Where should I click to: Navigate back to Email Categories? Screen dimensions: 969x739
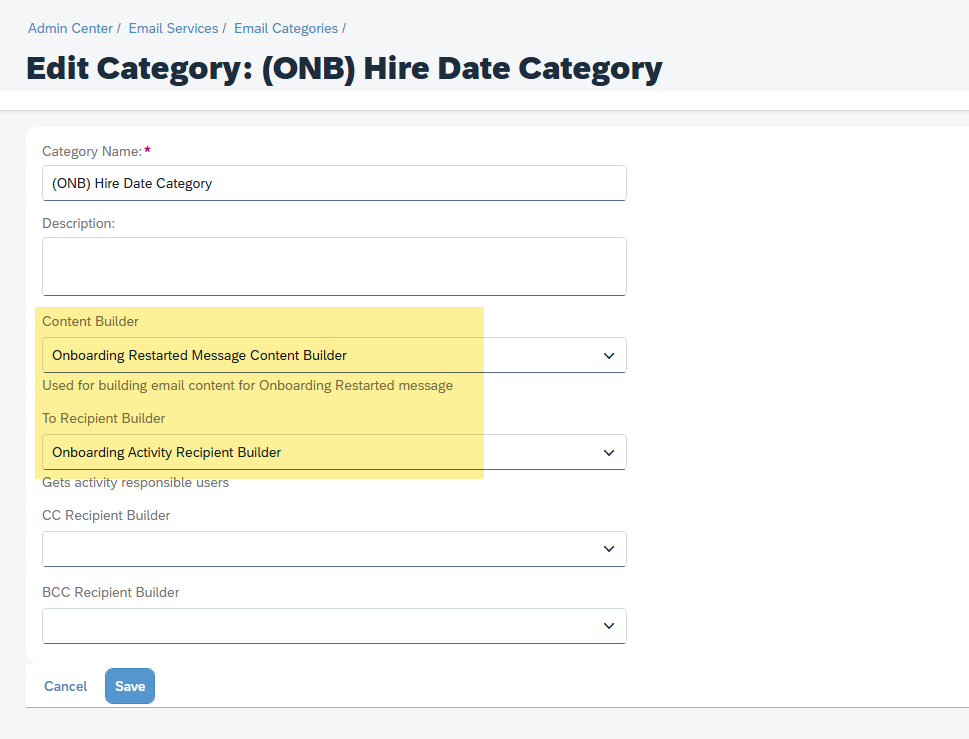[x=286, y=28]
